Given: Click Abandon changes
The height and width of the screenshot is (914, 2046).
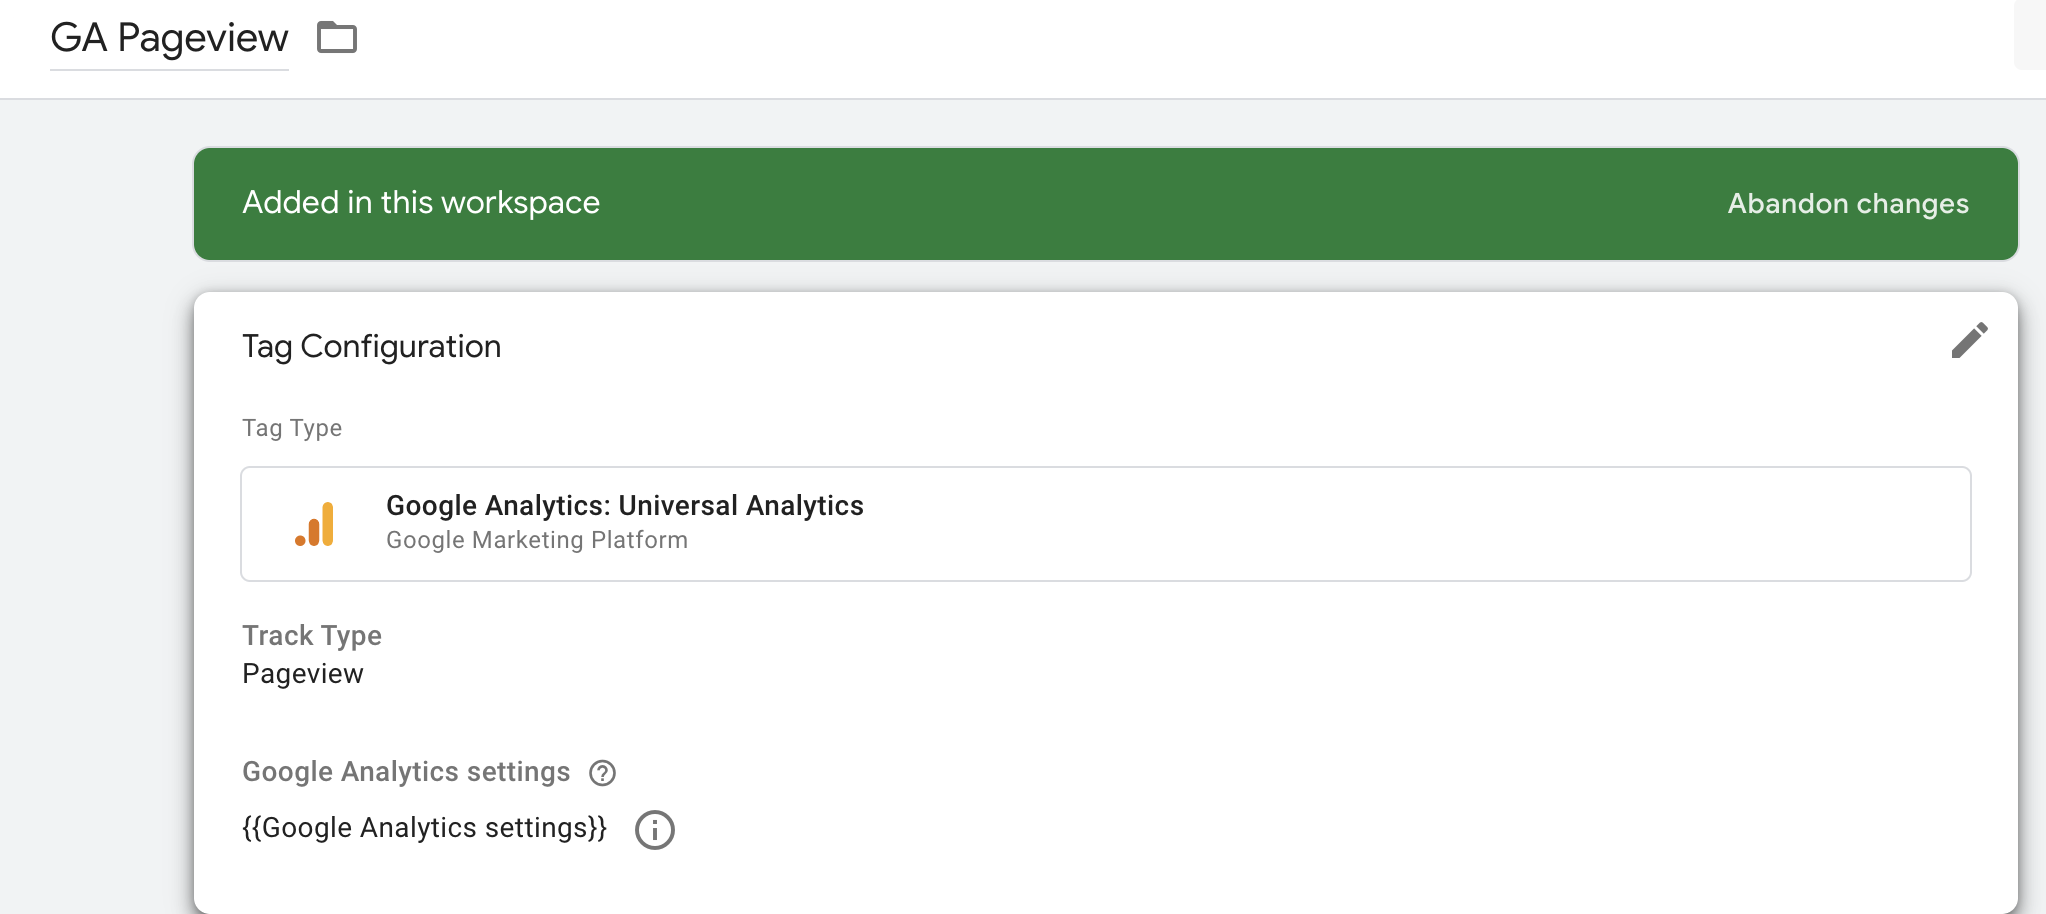Looking at the screenshot, I should pos(1848,204).
